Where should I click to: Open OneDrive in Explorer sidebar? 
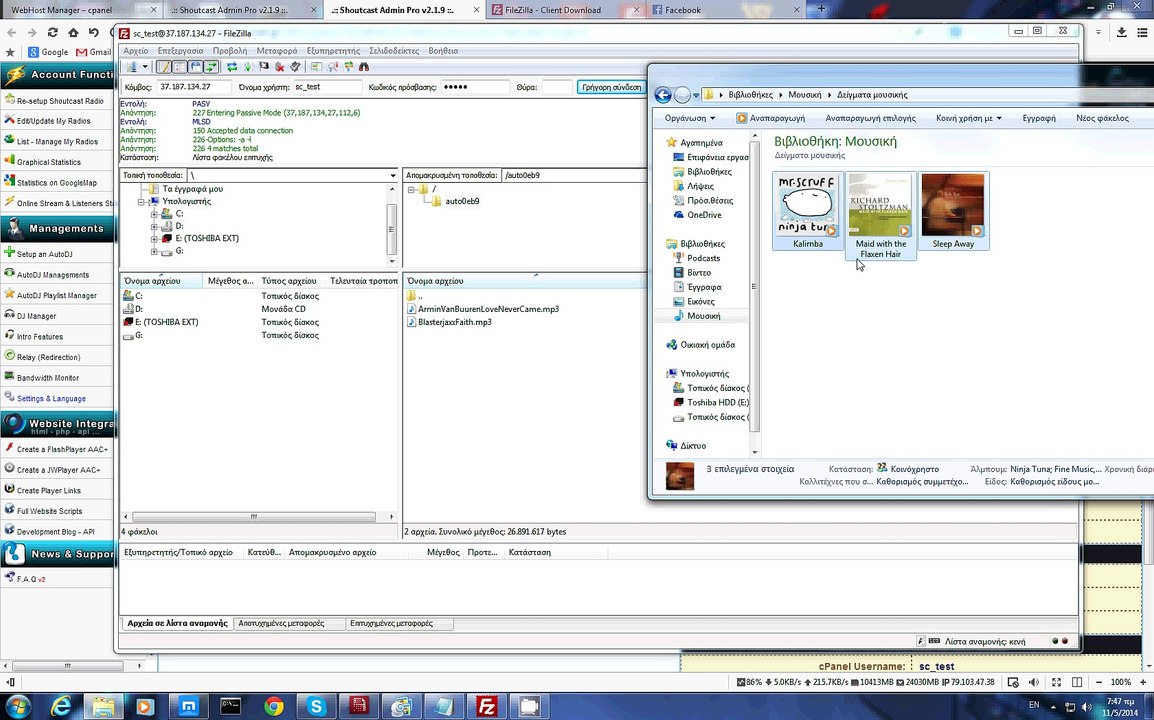click(x=704, y=215)
